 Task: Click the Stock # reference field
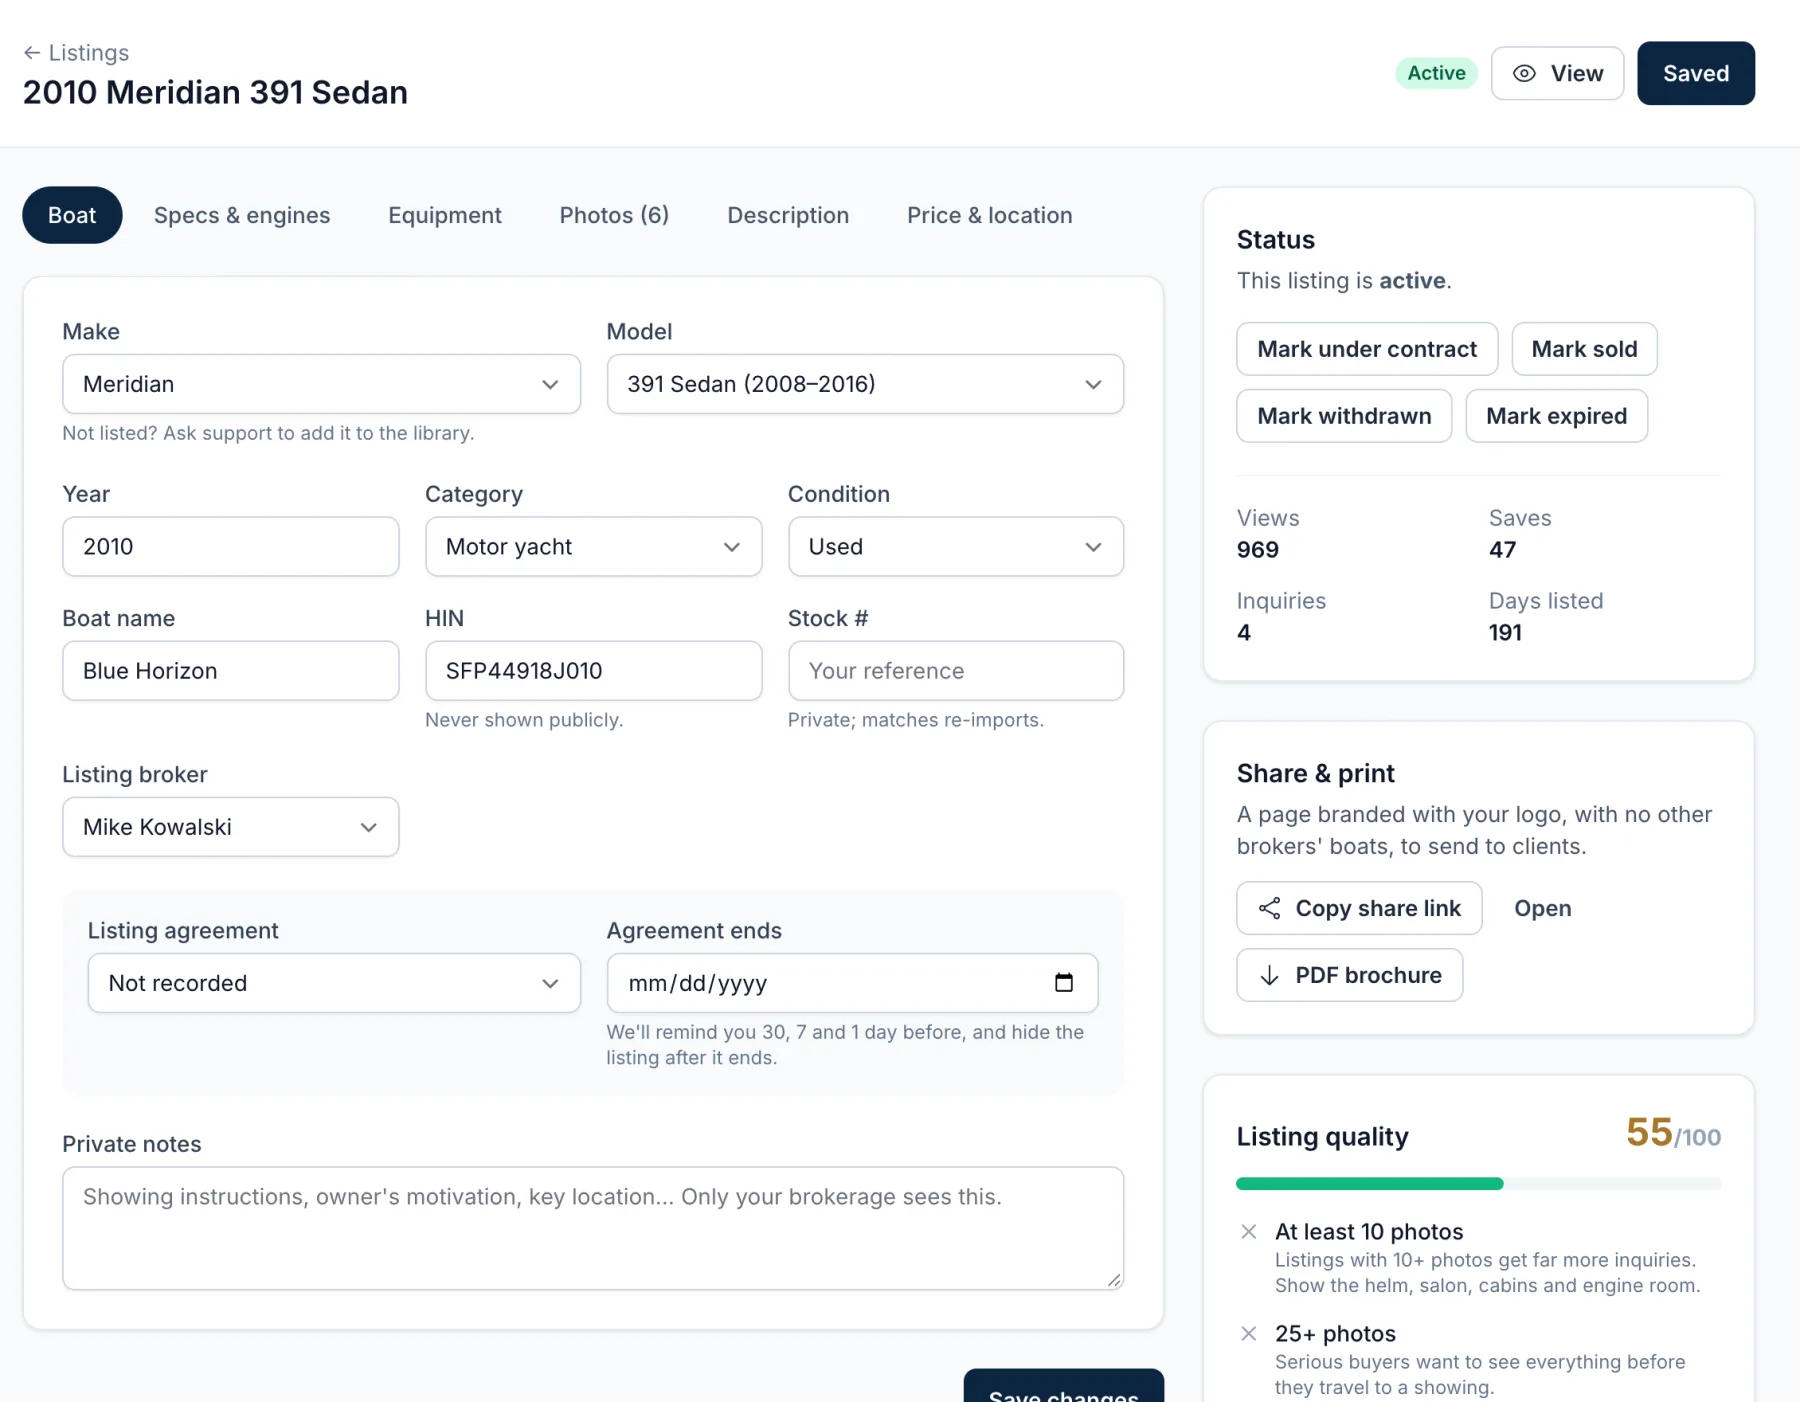(956, 671)
